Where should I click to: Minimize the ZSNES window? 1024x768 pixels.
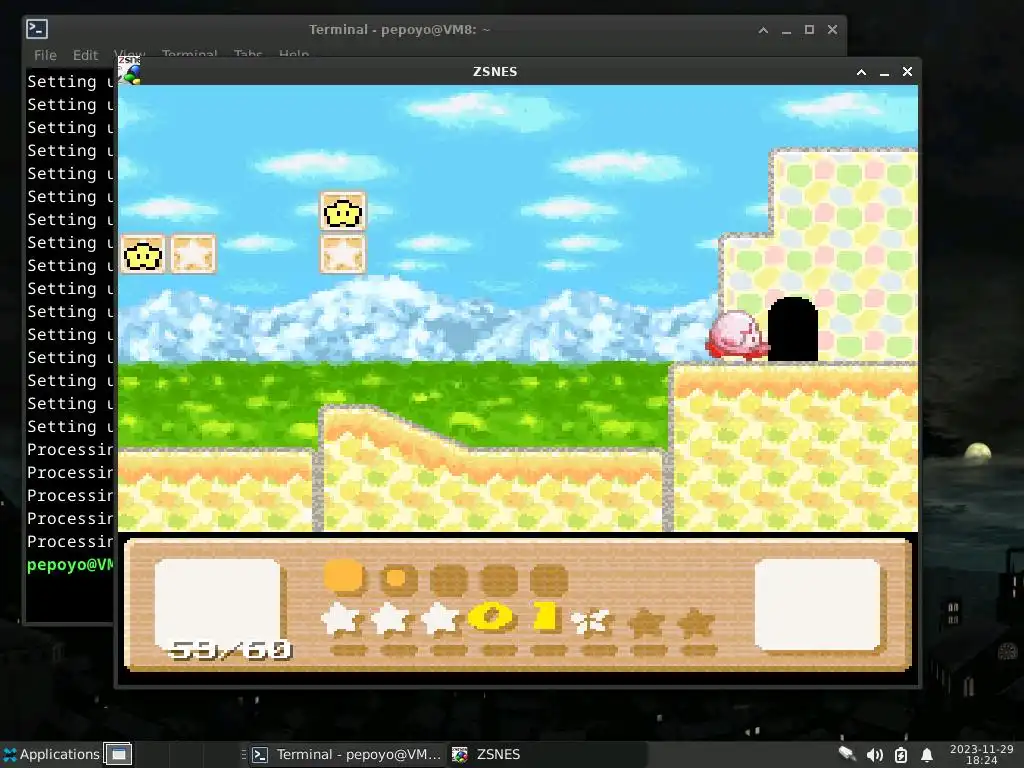pos(884,72)
